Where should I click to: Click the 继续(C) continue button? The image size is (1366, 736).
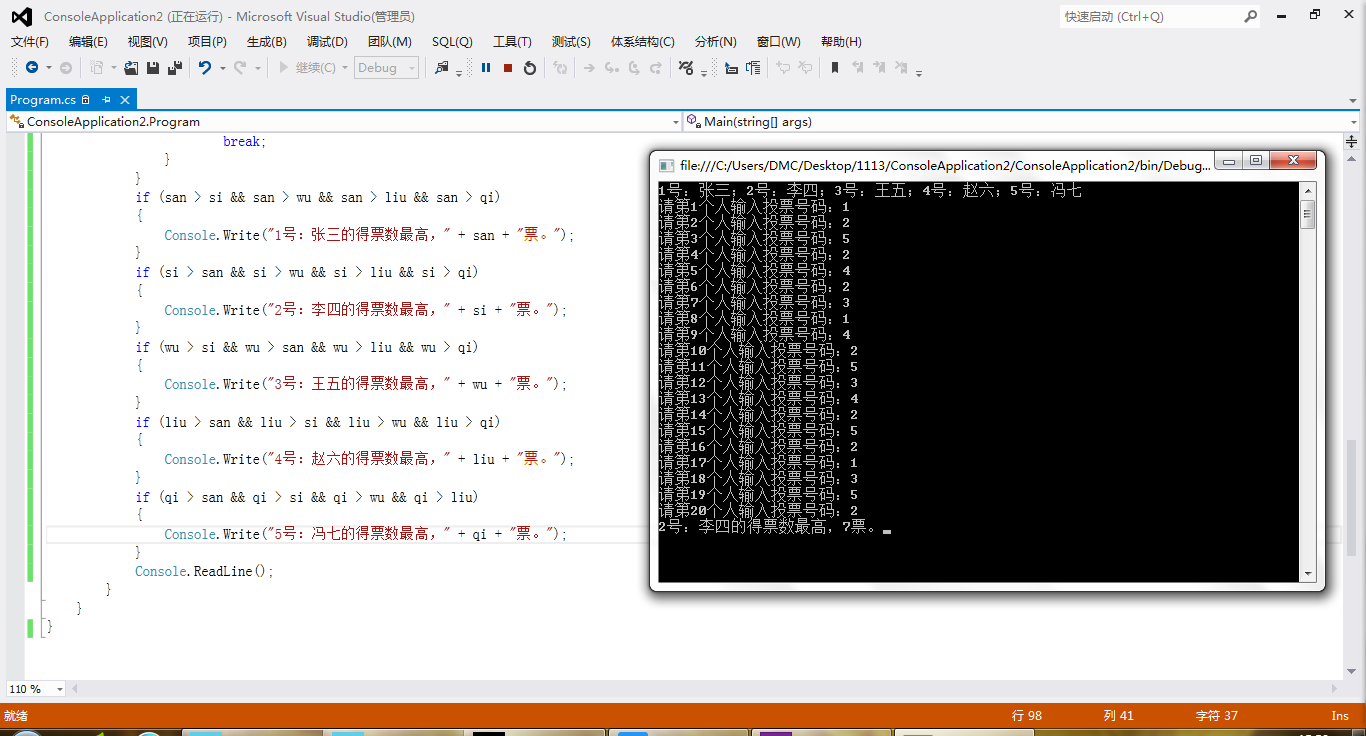click(307, 68)
